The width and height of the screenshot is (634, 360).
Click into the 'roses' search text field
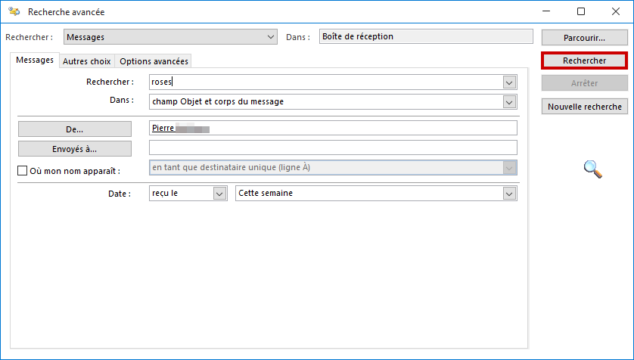[x=326, y=82]
